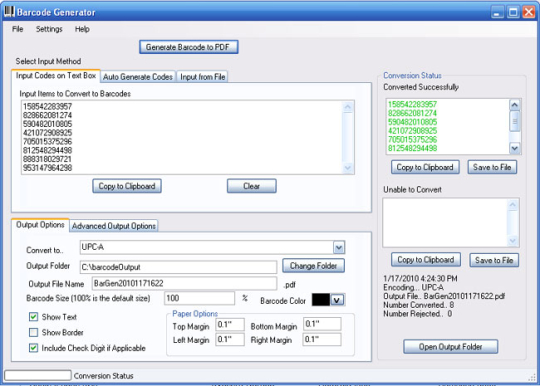Screen dimensions: 540x386
Task: Click the Open Output Folder button
Action: [450, 347]
